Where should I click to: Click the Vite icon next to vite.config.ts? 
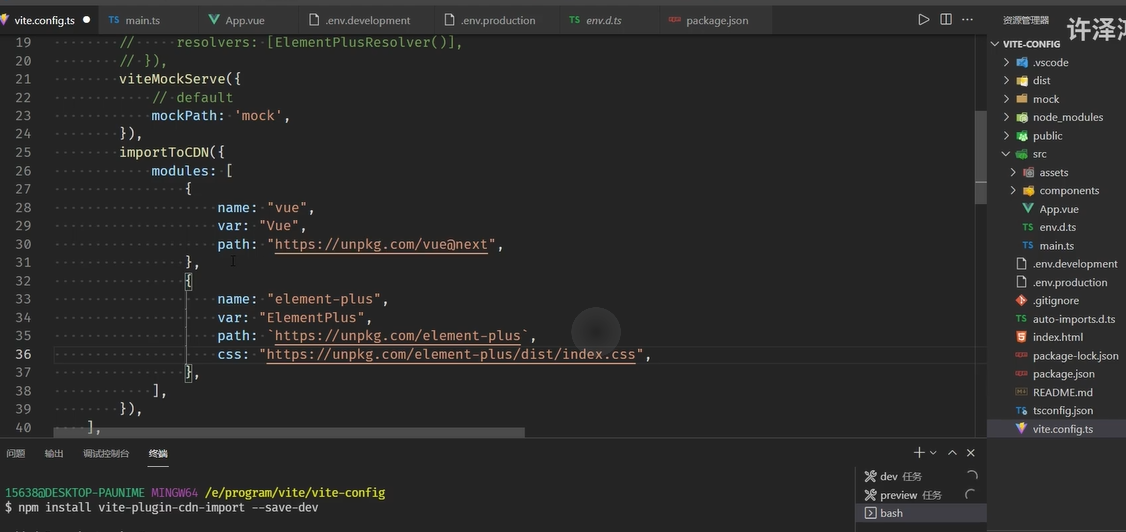click(x=1021, y=429)
